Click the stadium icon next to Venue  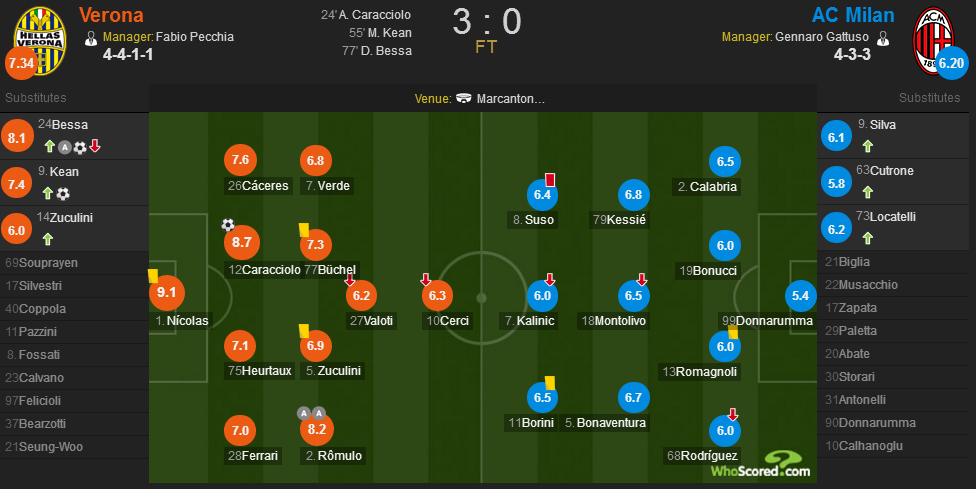coord(464,98)
